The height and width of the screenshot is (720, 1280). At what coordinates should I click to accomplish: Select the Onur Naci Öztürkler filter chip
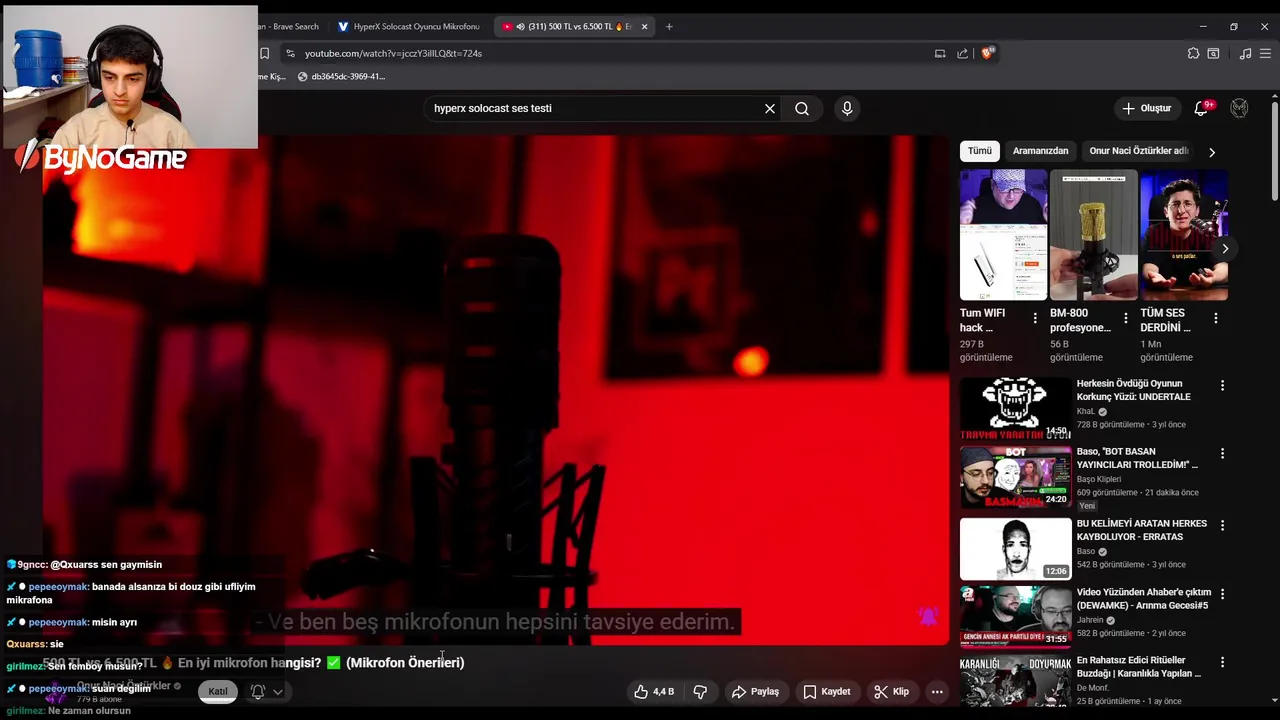[x=1139, y=151]
